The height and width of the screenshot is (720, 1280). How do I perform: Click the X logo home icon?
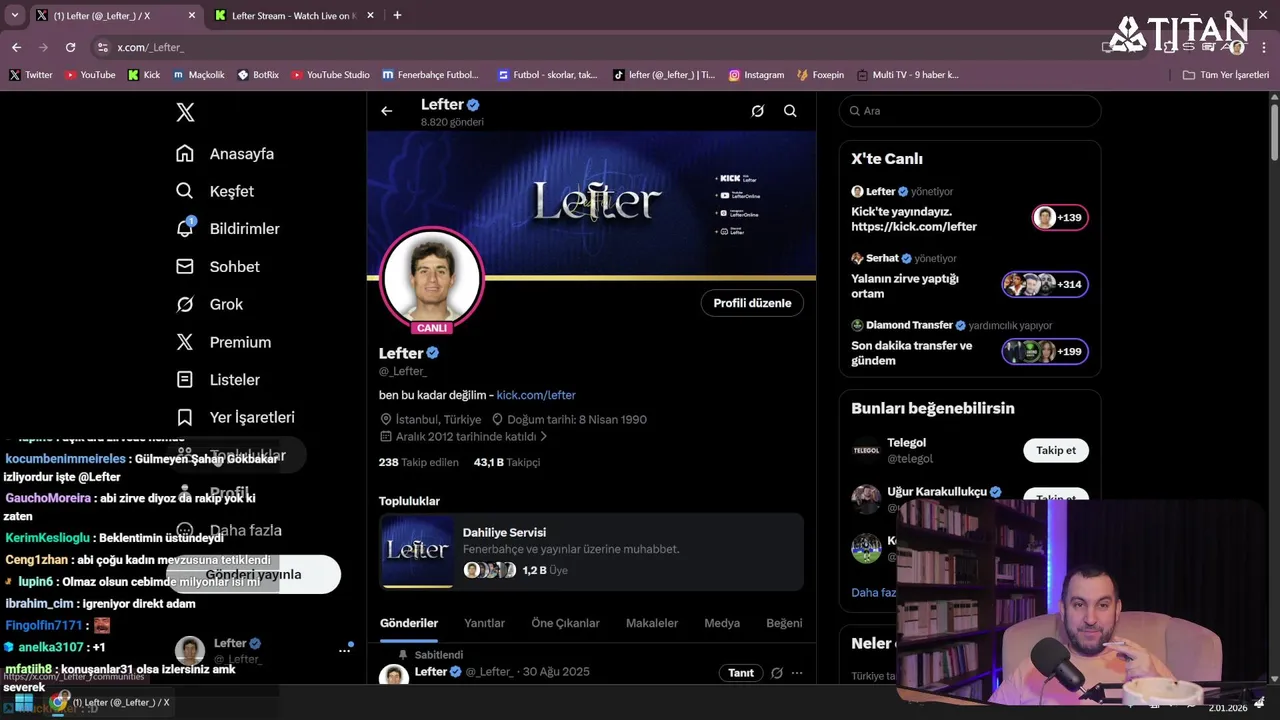tap(185, 112)
